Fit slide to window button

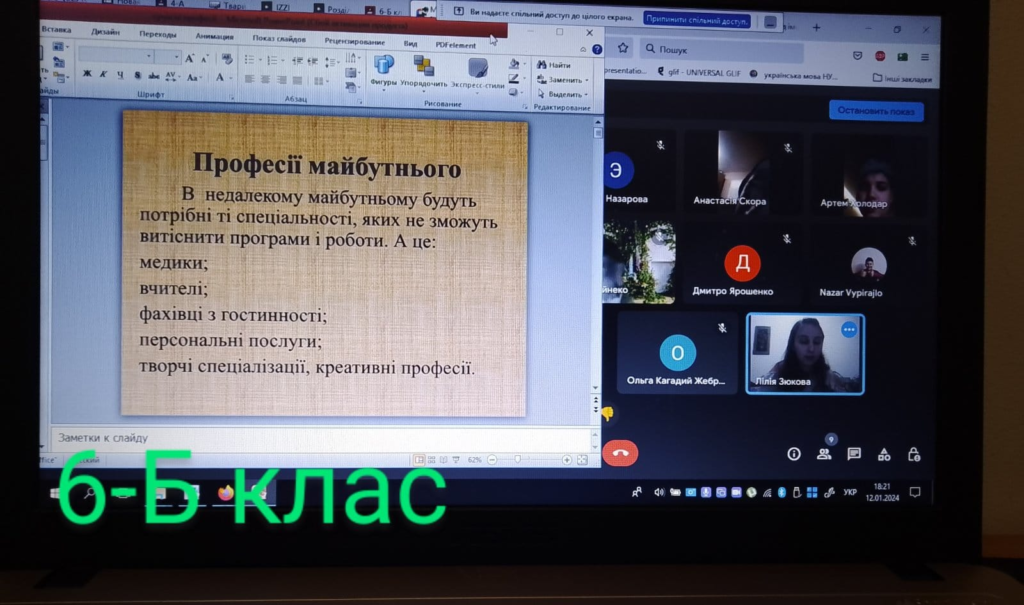[x=582, y=460]
